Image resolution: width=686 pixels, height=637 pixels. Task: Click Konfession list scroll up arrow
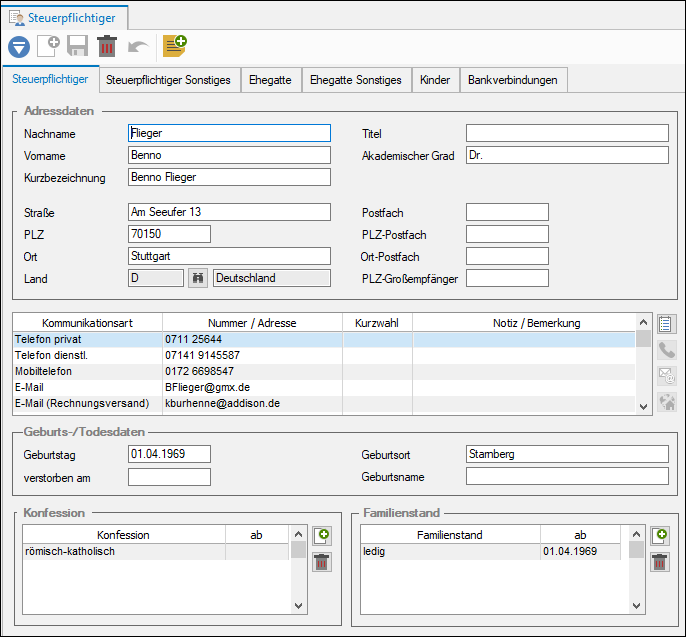click(298, 534)
